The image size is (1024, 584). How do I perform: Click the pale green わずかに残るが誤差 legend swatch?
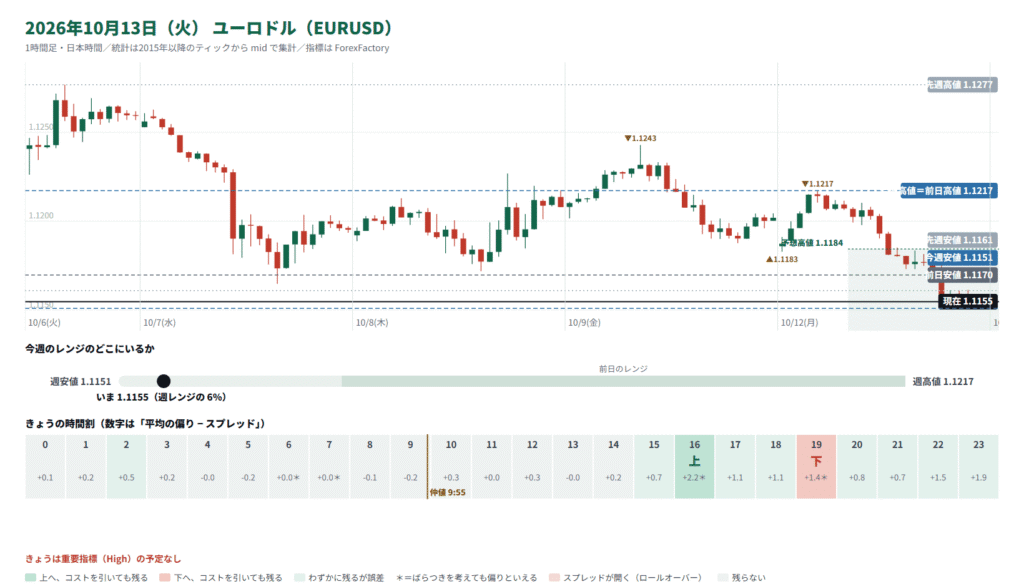point(299,577)
